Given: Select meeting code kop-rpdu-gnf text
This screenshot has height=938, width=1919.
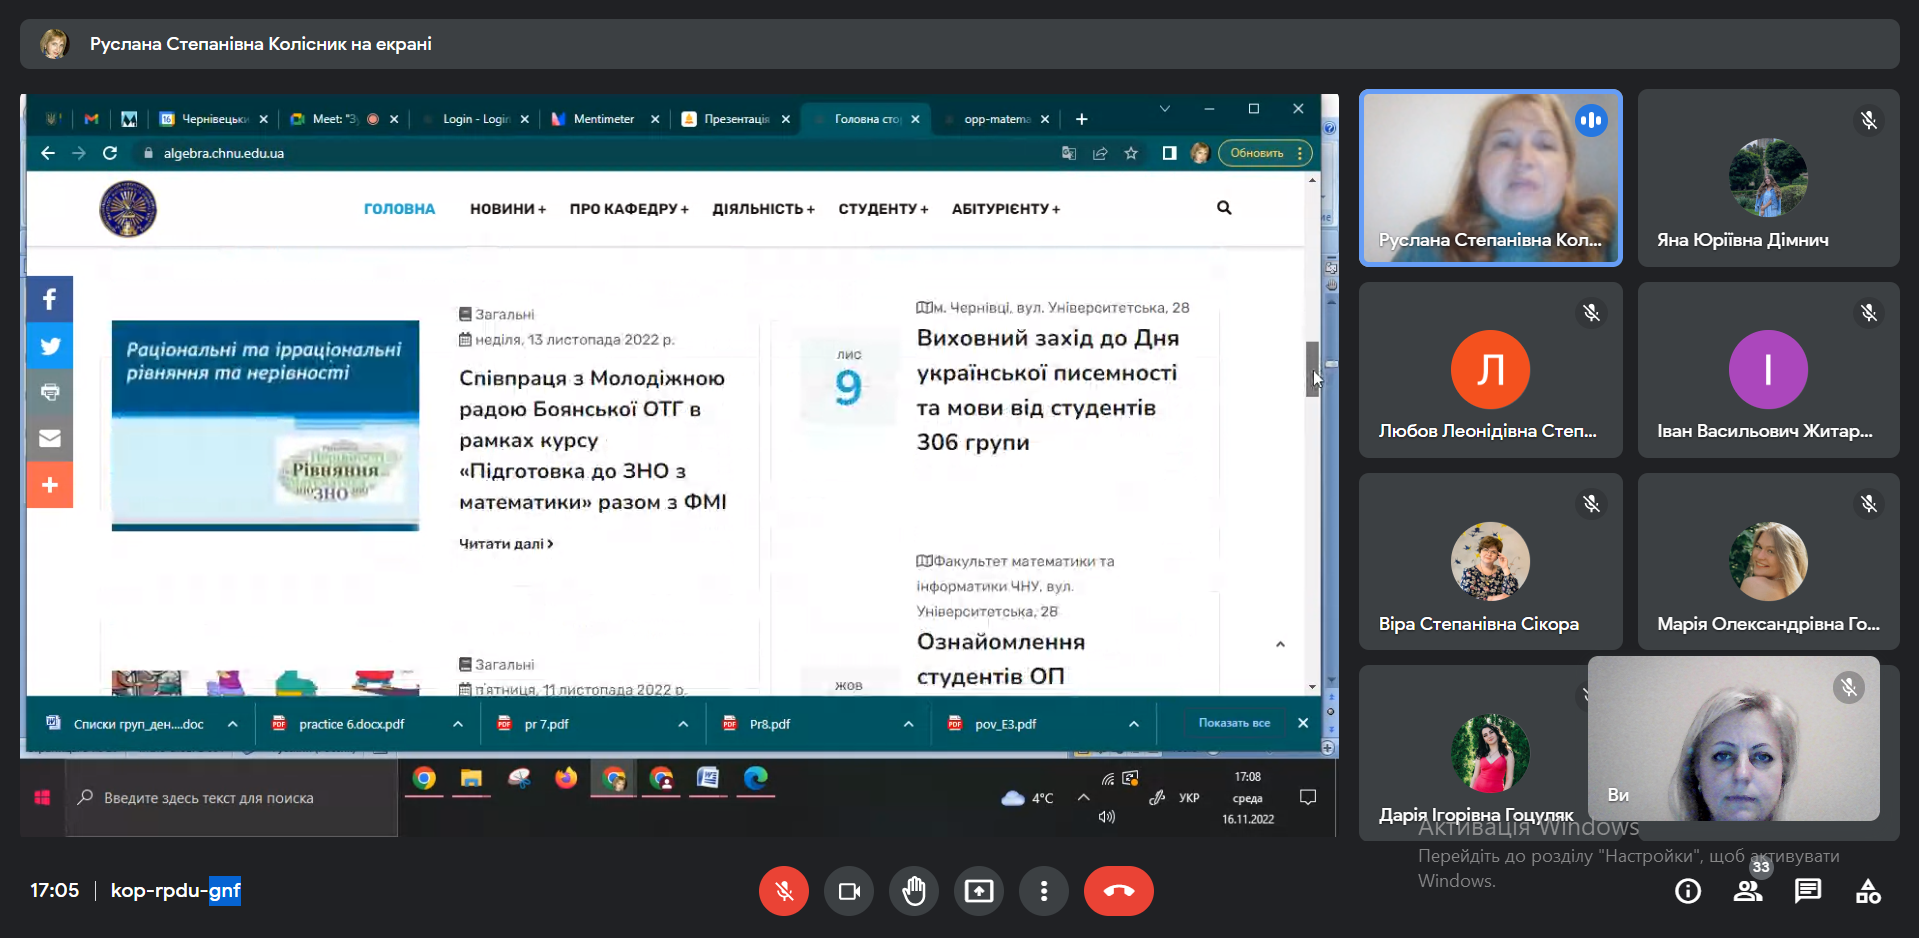Looking at the screenshot, I should (x=176, y=890).
